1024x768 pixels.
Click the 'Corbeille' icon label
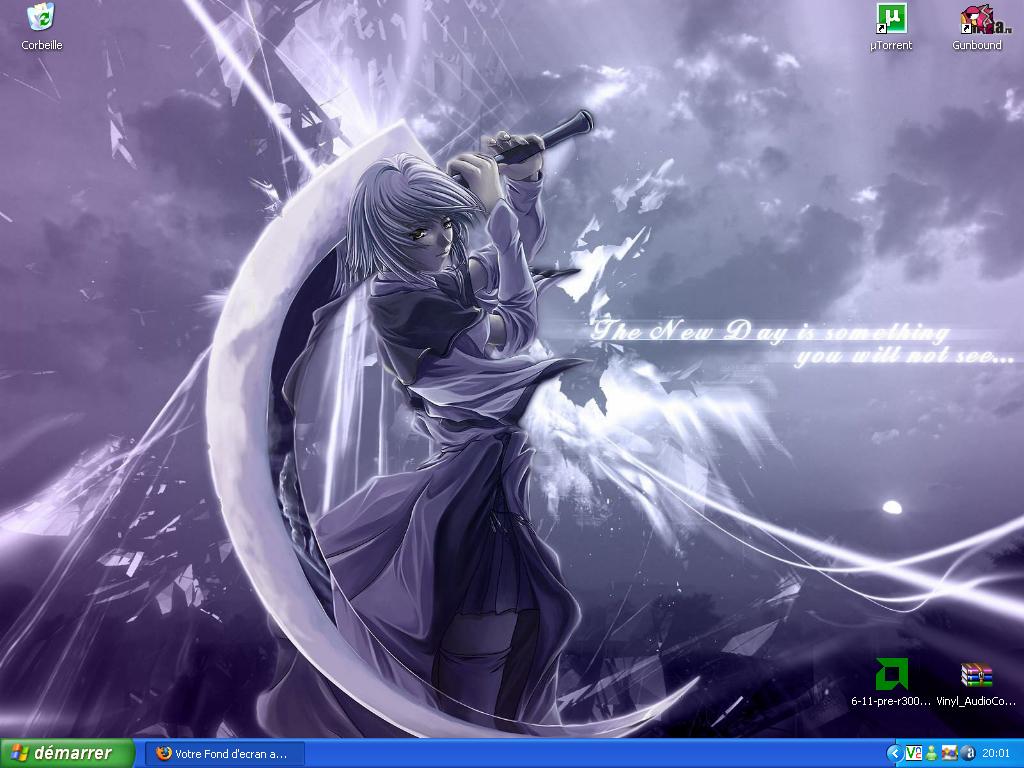42,45
